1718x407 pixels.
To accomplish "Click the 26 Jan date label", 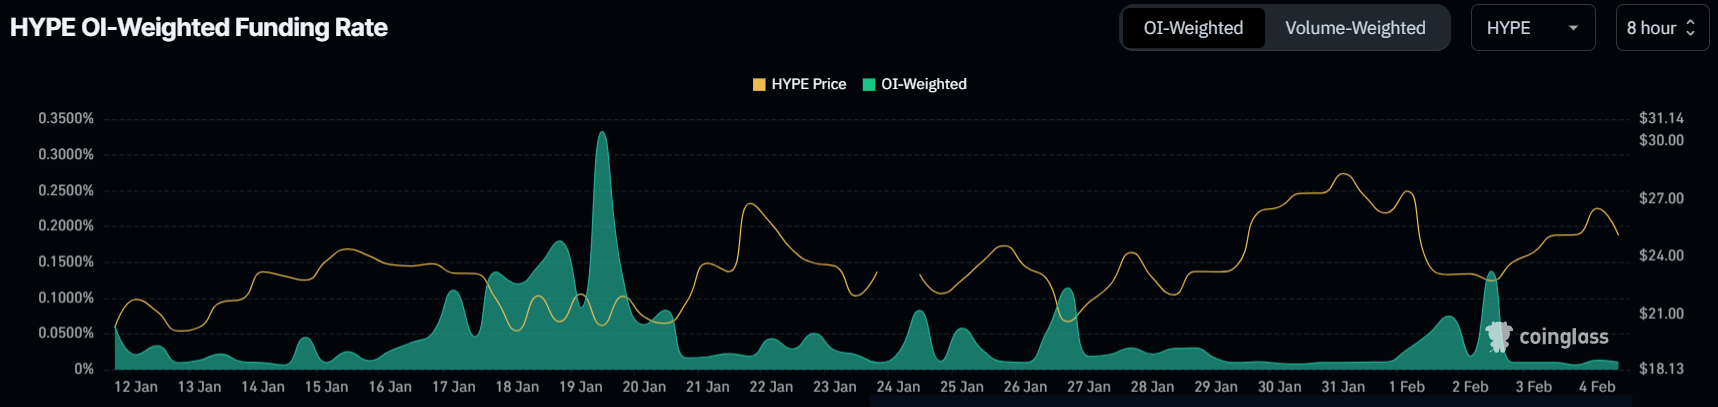I will 1025,387.
